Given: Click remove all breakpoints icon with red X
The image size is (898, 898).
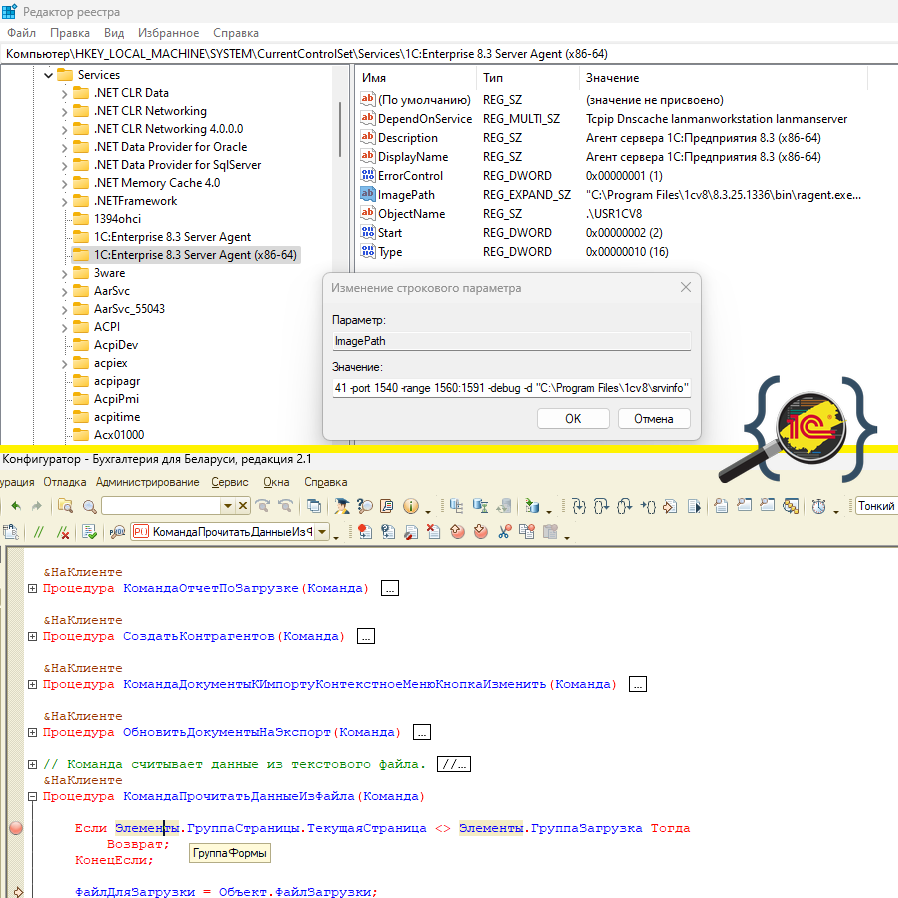Looking at the screenshot, I should [434, 532].
